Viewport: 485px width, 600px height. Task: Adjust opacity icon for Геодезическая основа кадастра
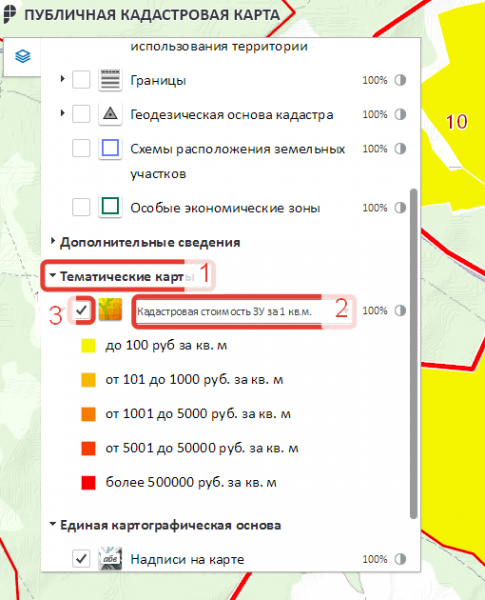pyautogui.click(x=400, y=114)
